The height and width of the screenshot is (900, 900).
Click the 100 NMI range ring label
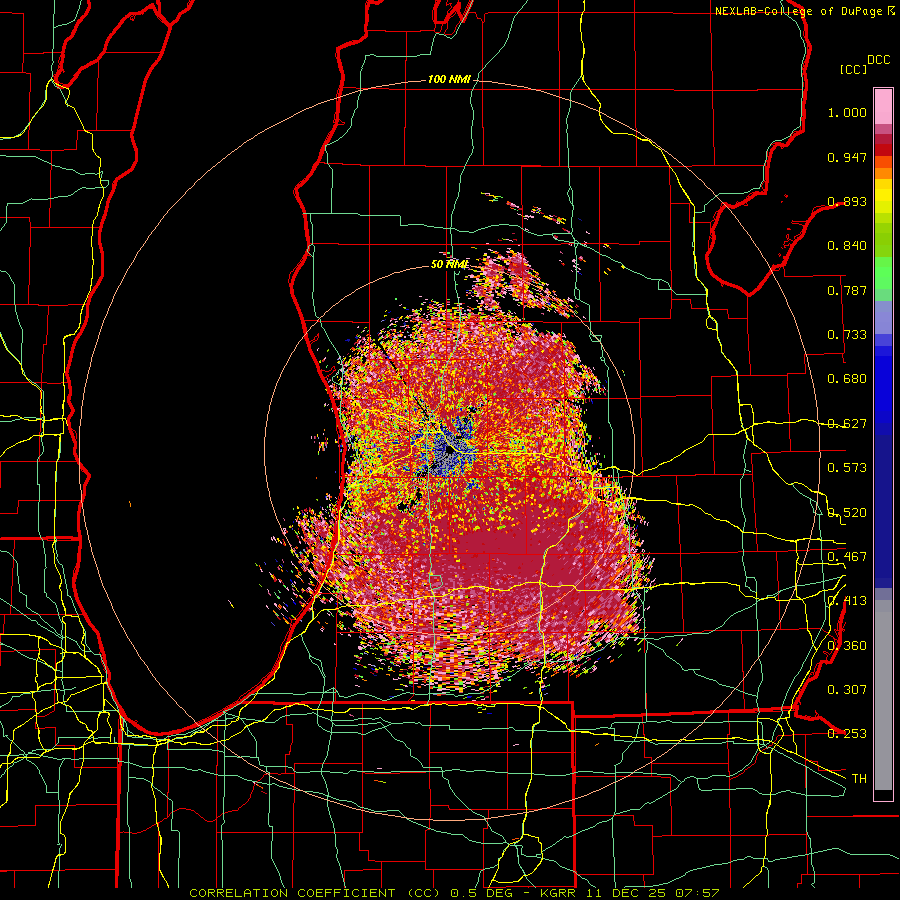coord(449,79)
